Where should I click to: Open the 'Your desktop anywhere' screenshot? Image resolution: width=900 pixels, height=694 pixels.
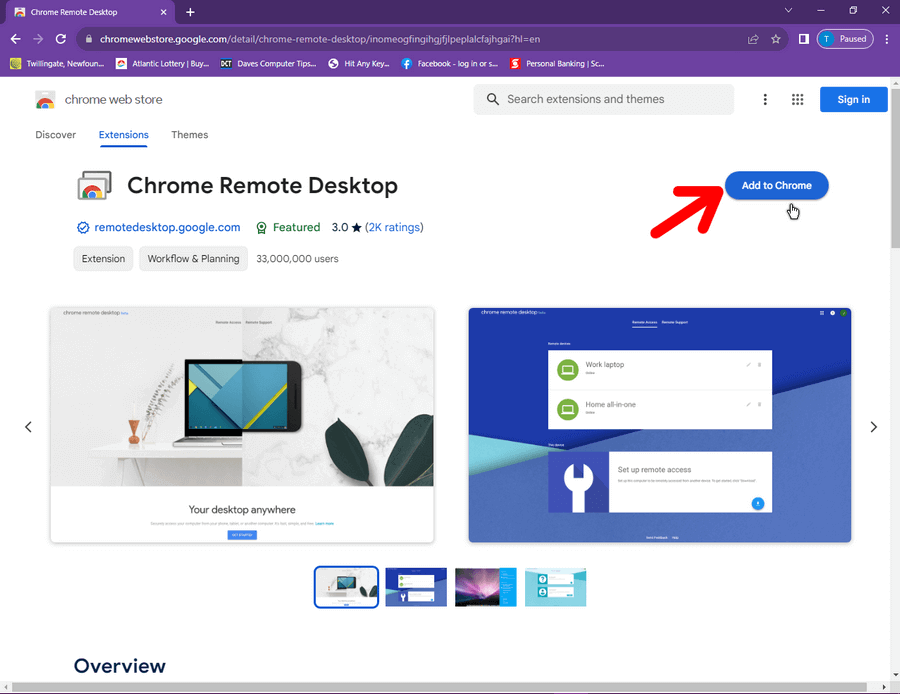point(242,425)
